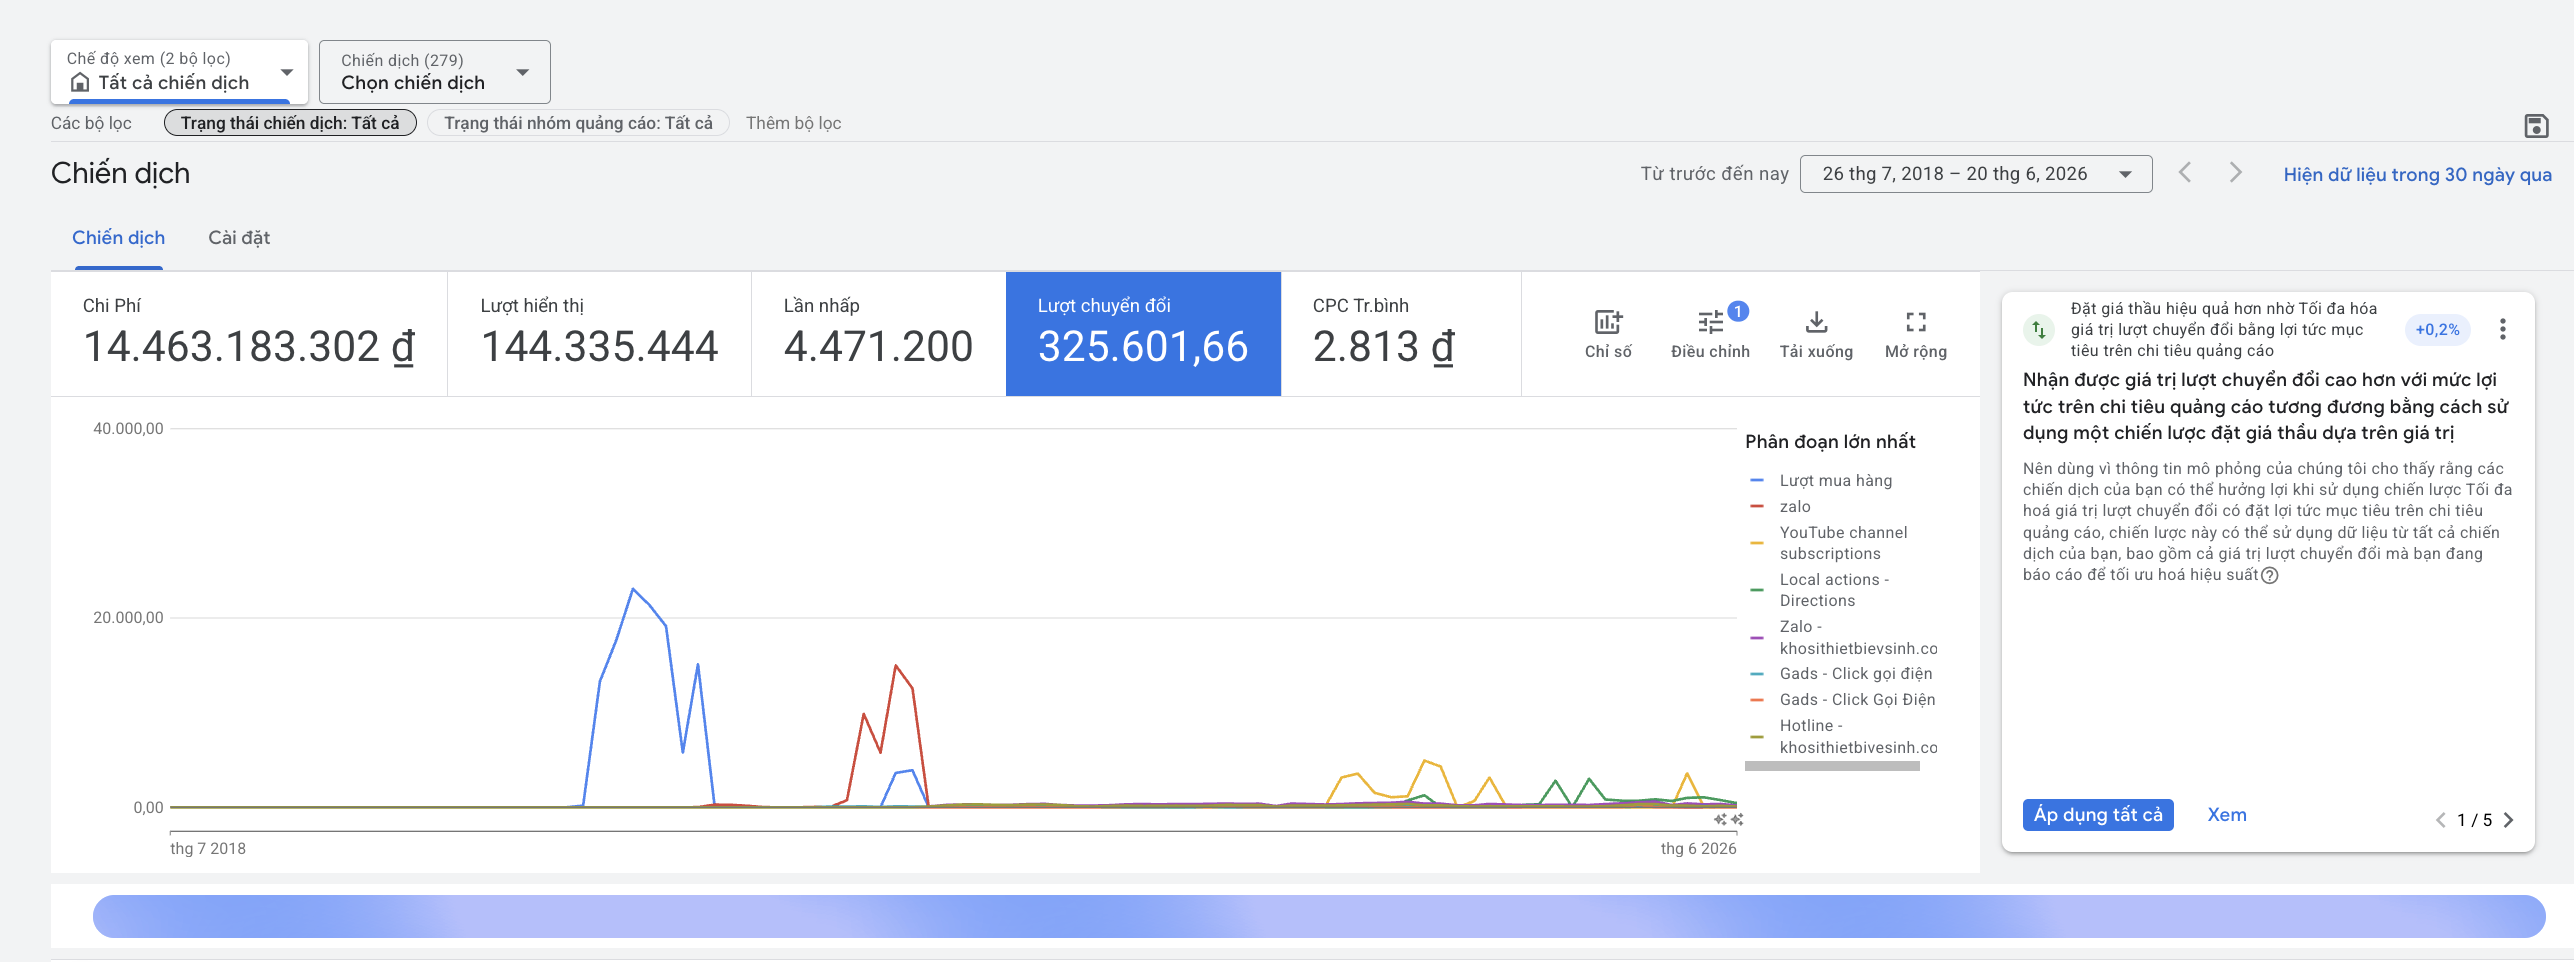Click the chart sparkle insights icon
This screenshot has width=2574, height=962.
tap(1728, 819)
